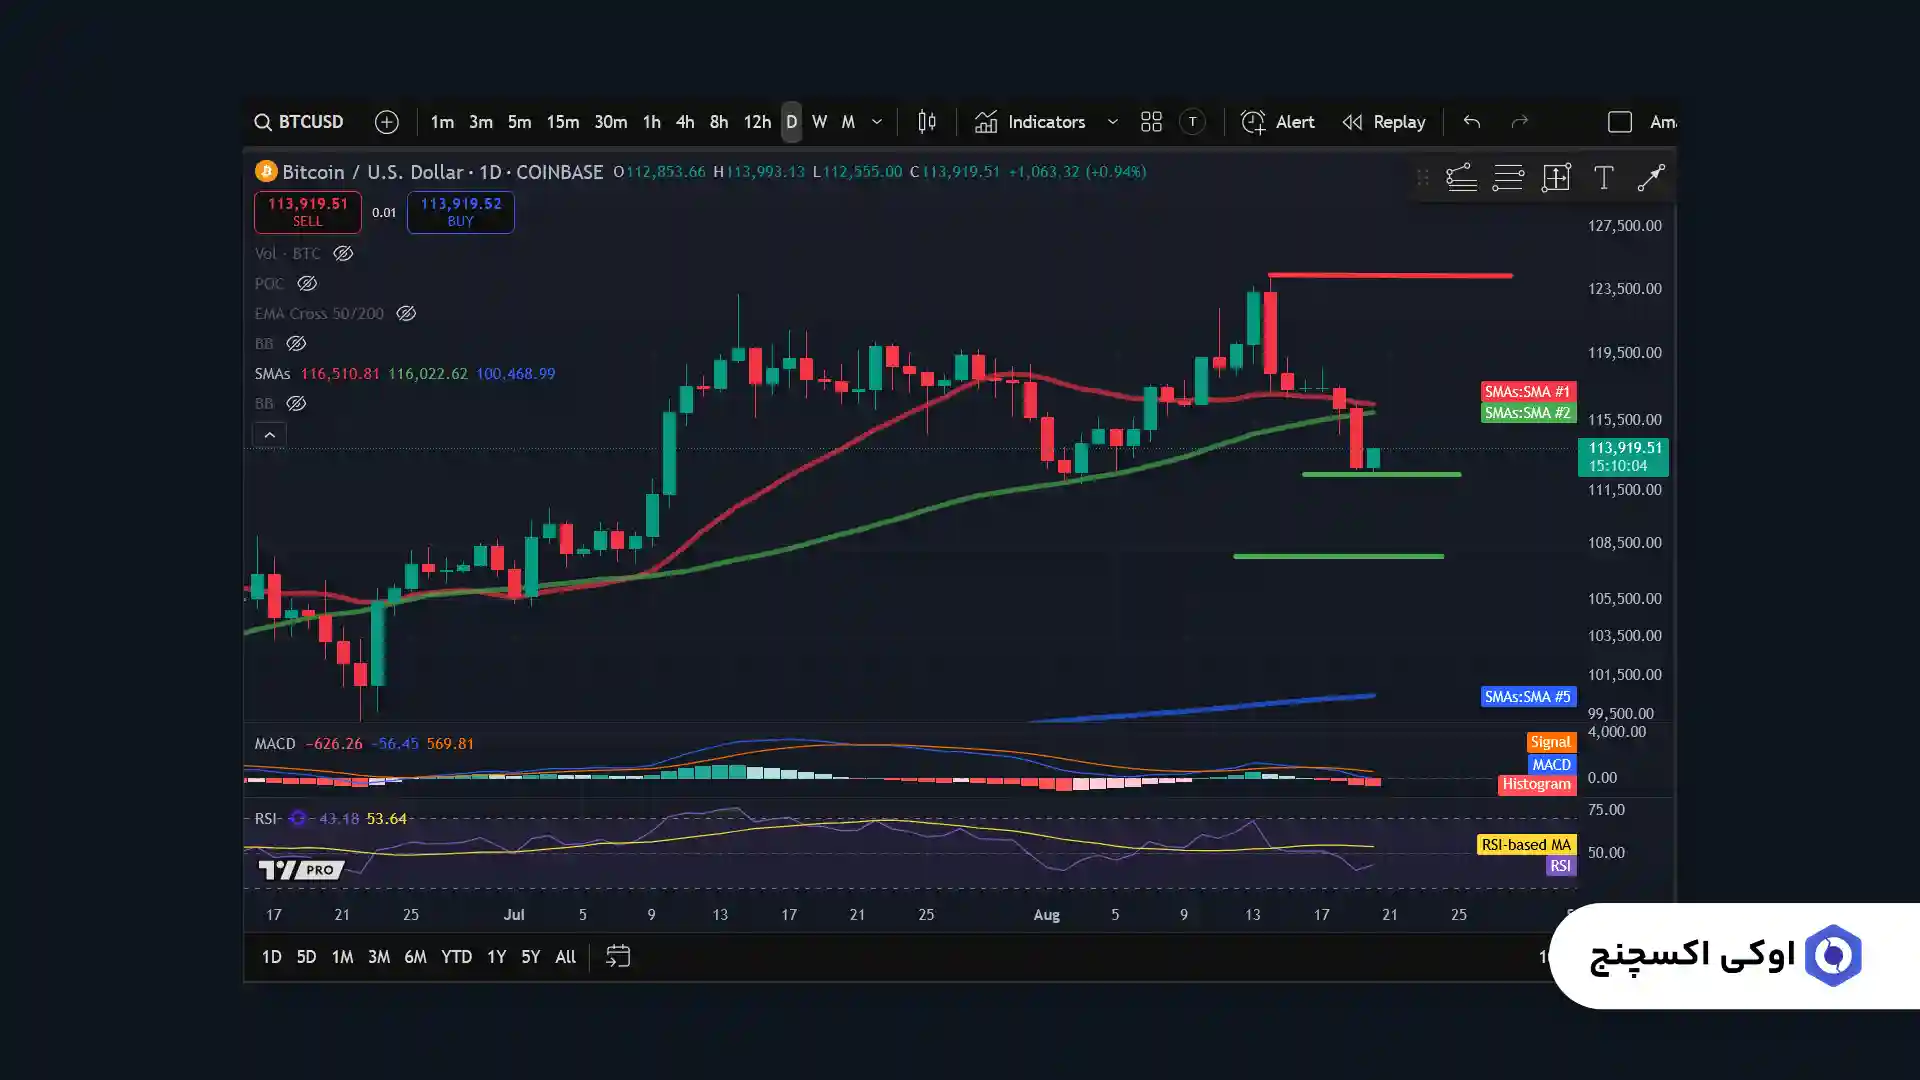Open the candlestick chart style icon
Viewport: 1920px width, 1080px height.
(x=927, y=122)
